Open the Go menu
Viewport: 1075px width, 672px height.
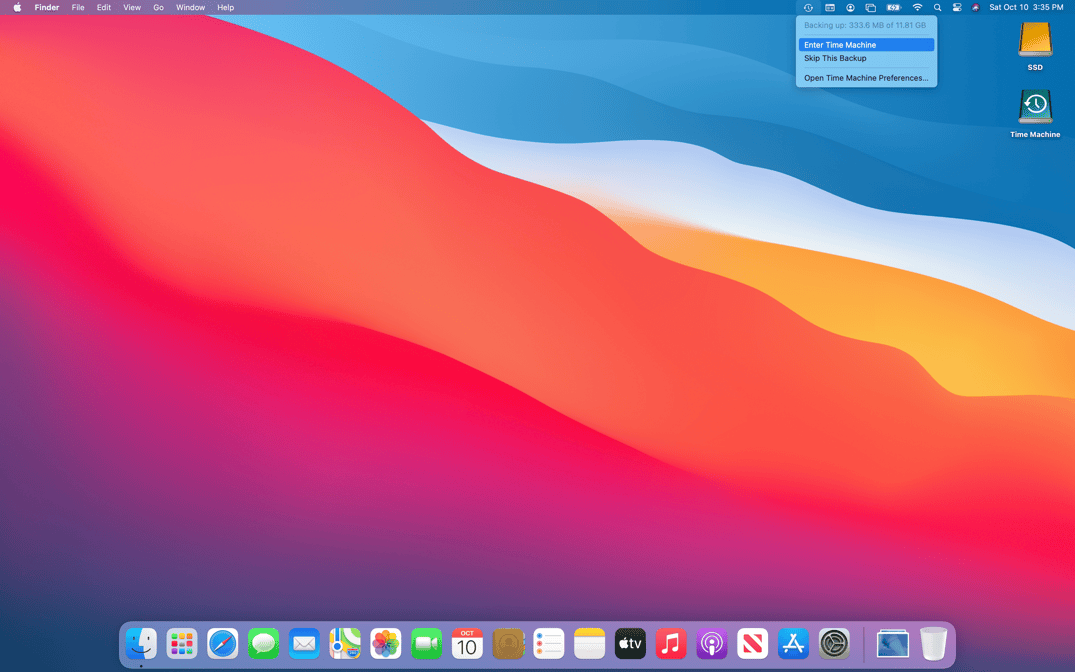(x=158, y=8)
